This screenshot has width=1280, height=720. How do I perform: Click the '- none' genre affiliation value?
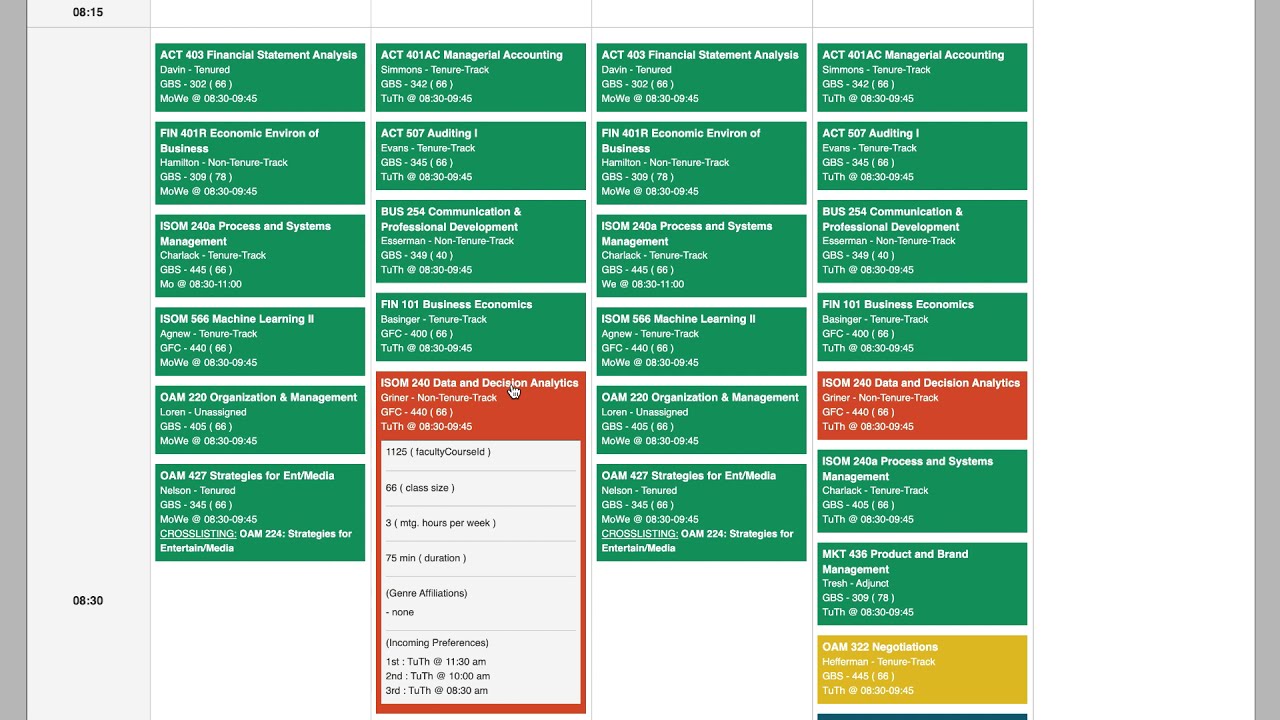click(400, 612)
